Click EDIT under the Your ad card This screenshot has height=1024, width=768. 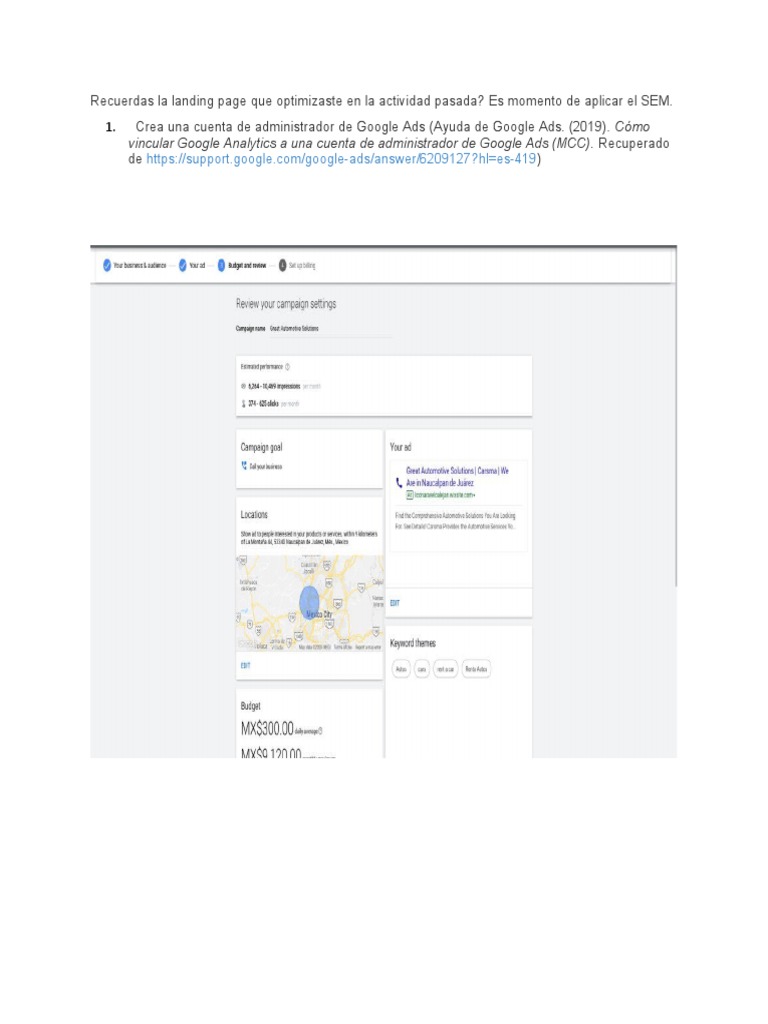tap(394, 603)
